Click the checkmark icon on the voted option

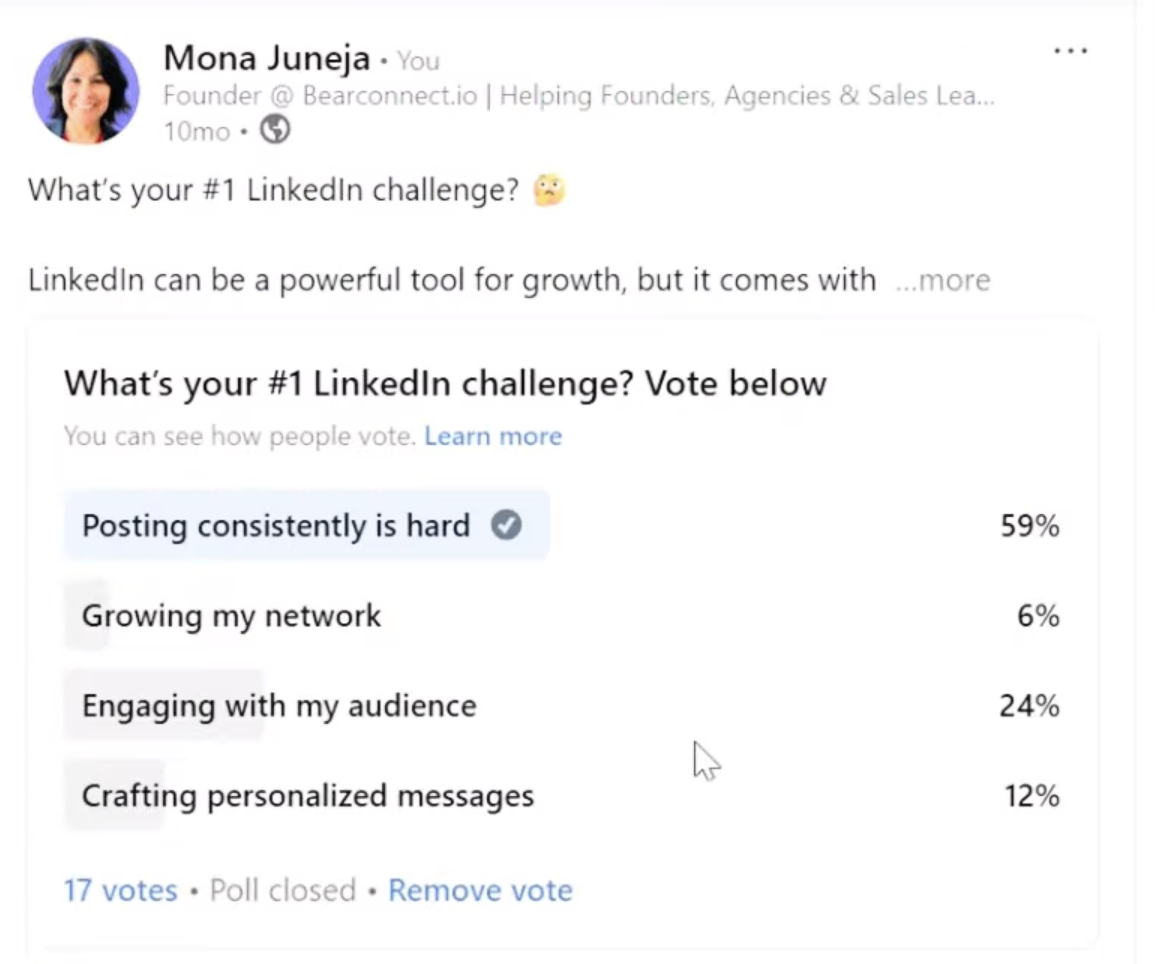506,525
